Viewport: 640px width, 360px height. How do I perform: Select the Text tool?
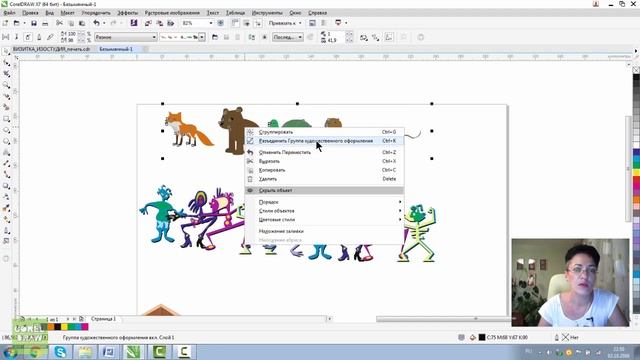pos(6,152)
